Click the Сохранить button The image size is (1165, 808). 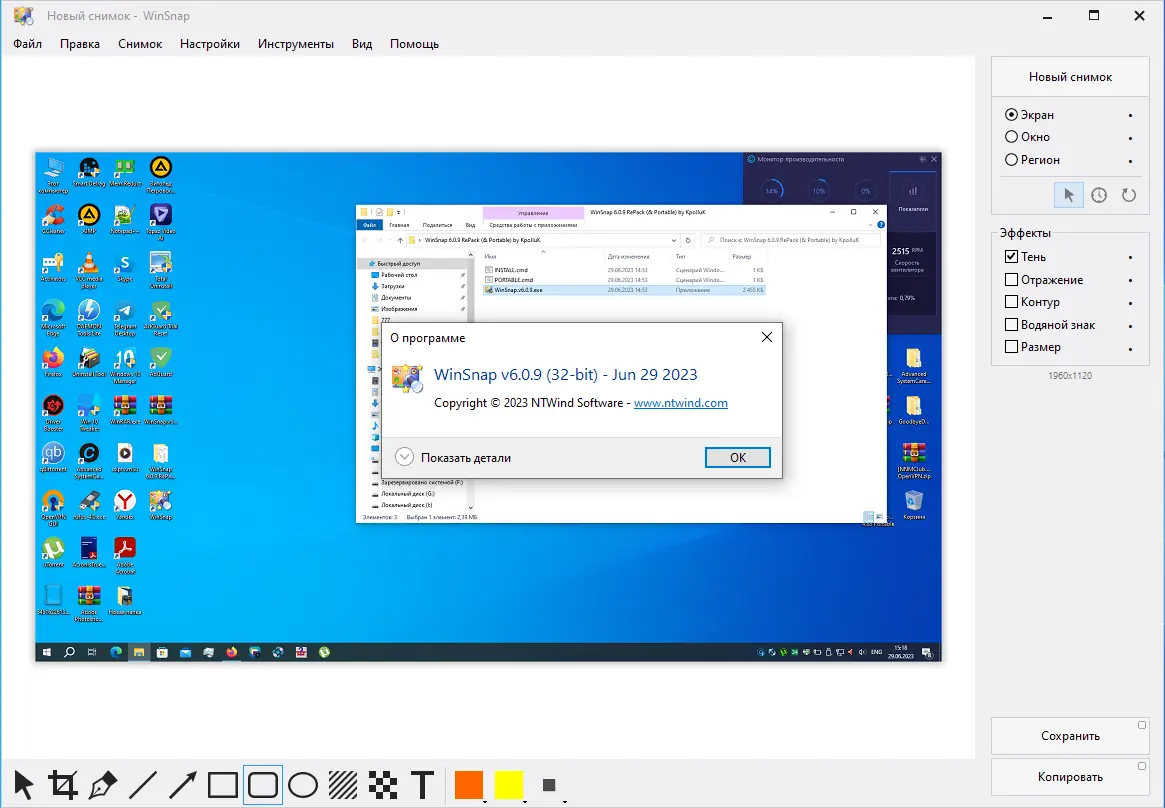pos(1070,735)
